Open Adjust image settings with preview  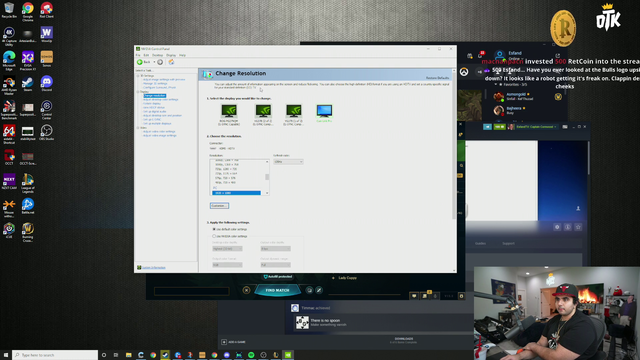[164, 80]
